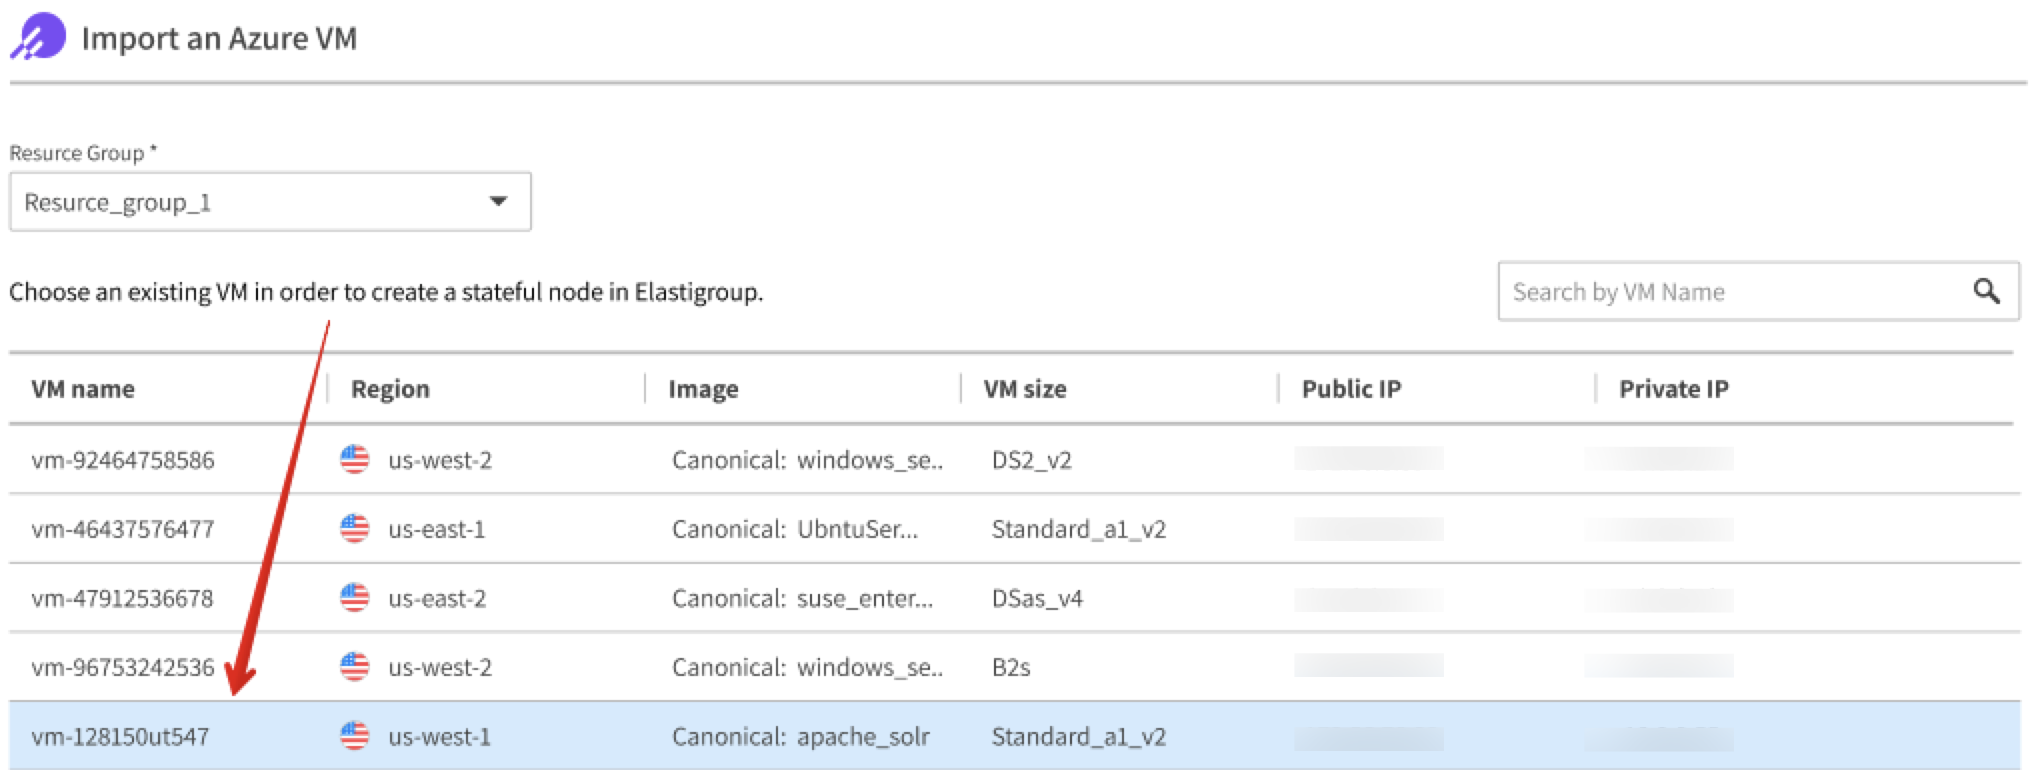Select the vm-46437576477 virtual machine
This screenshot has height=770, width=2030.
click(x=123, y=529)
